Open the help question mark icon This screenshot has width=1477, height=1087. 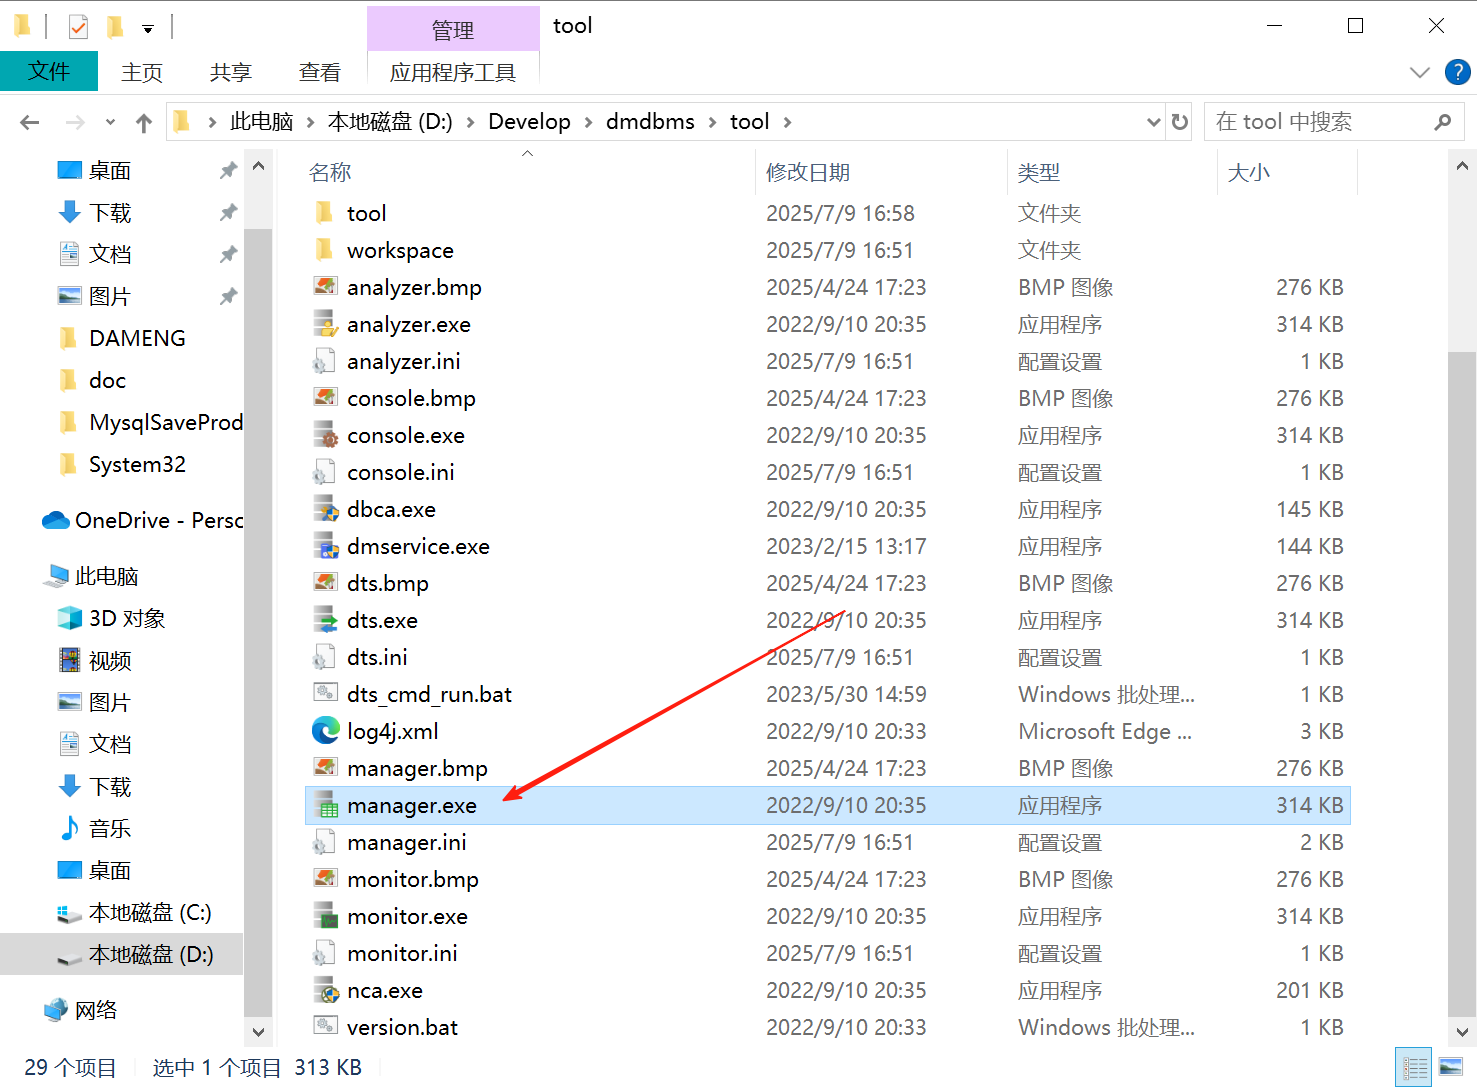(1457, 72)
